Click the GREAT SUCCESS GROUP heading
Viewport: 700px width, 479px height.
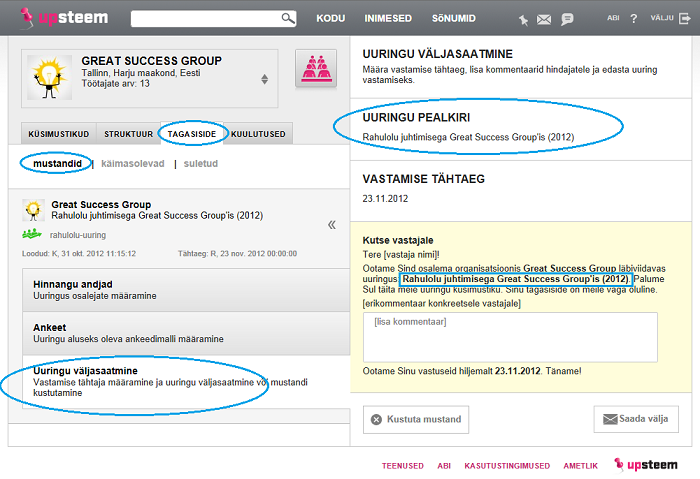click(151, 61)
